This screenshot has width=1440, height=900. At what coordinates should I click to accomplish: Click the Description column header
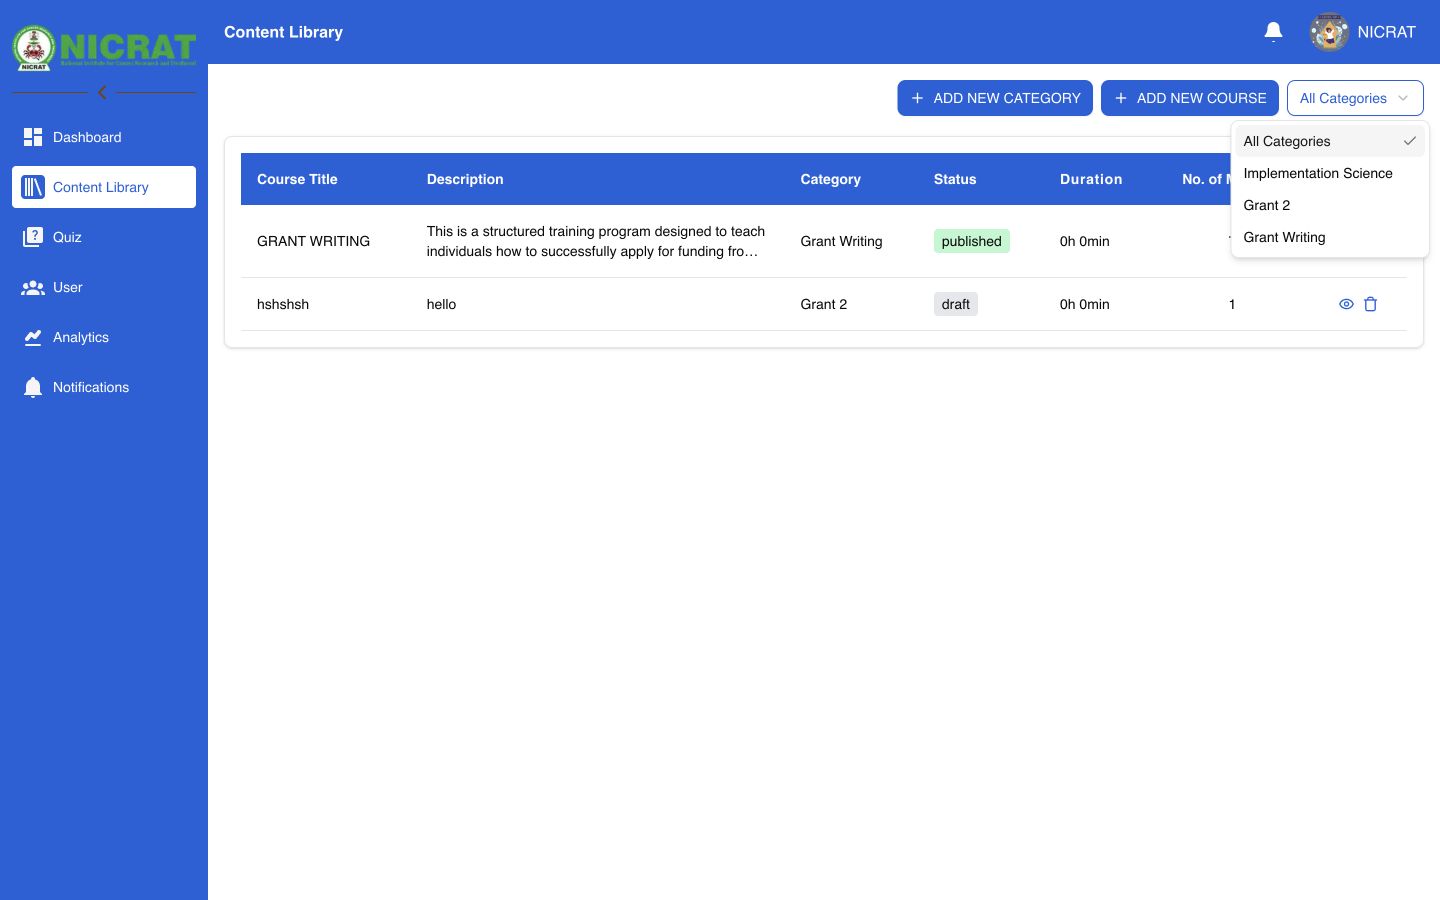pos(465,179)
